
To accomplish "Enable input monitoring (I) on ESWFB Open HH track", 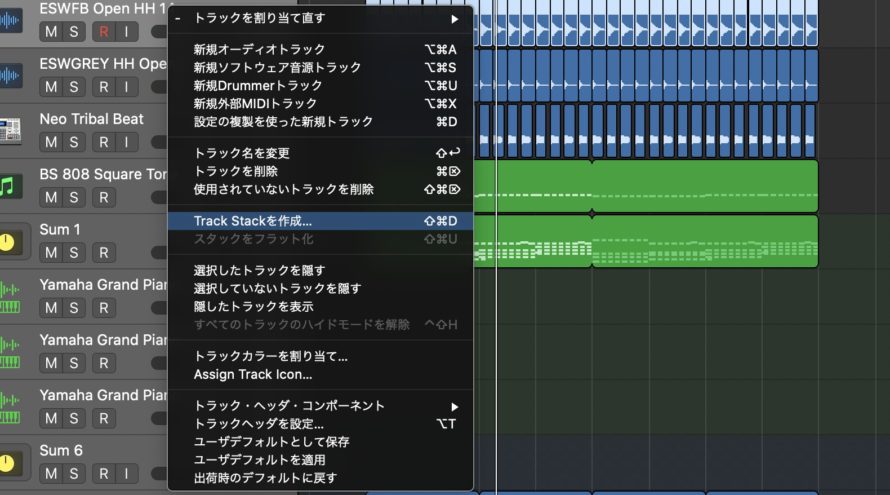I will (126, 31).
